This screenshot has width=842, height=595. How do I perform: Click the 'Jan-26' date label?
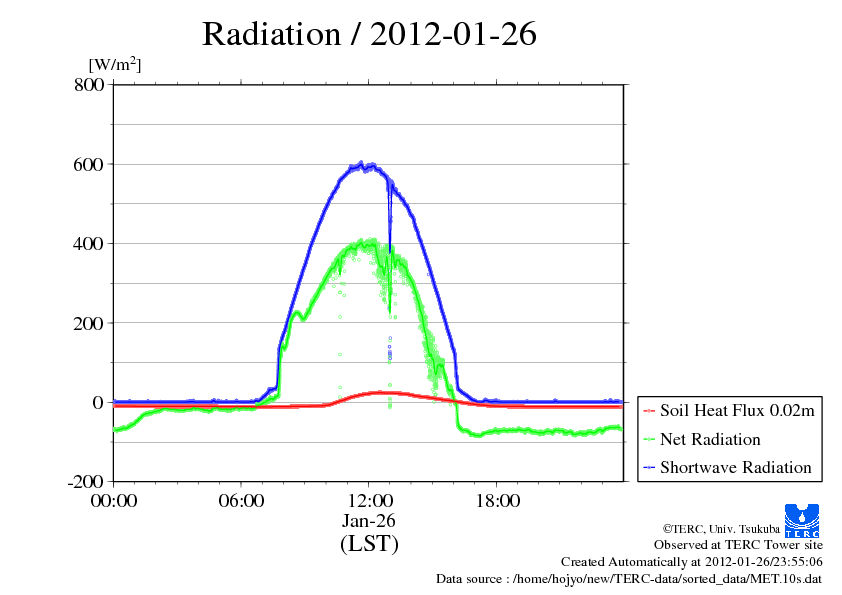(369, 521)
